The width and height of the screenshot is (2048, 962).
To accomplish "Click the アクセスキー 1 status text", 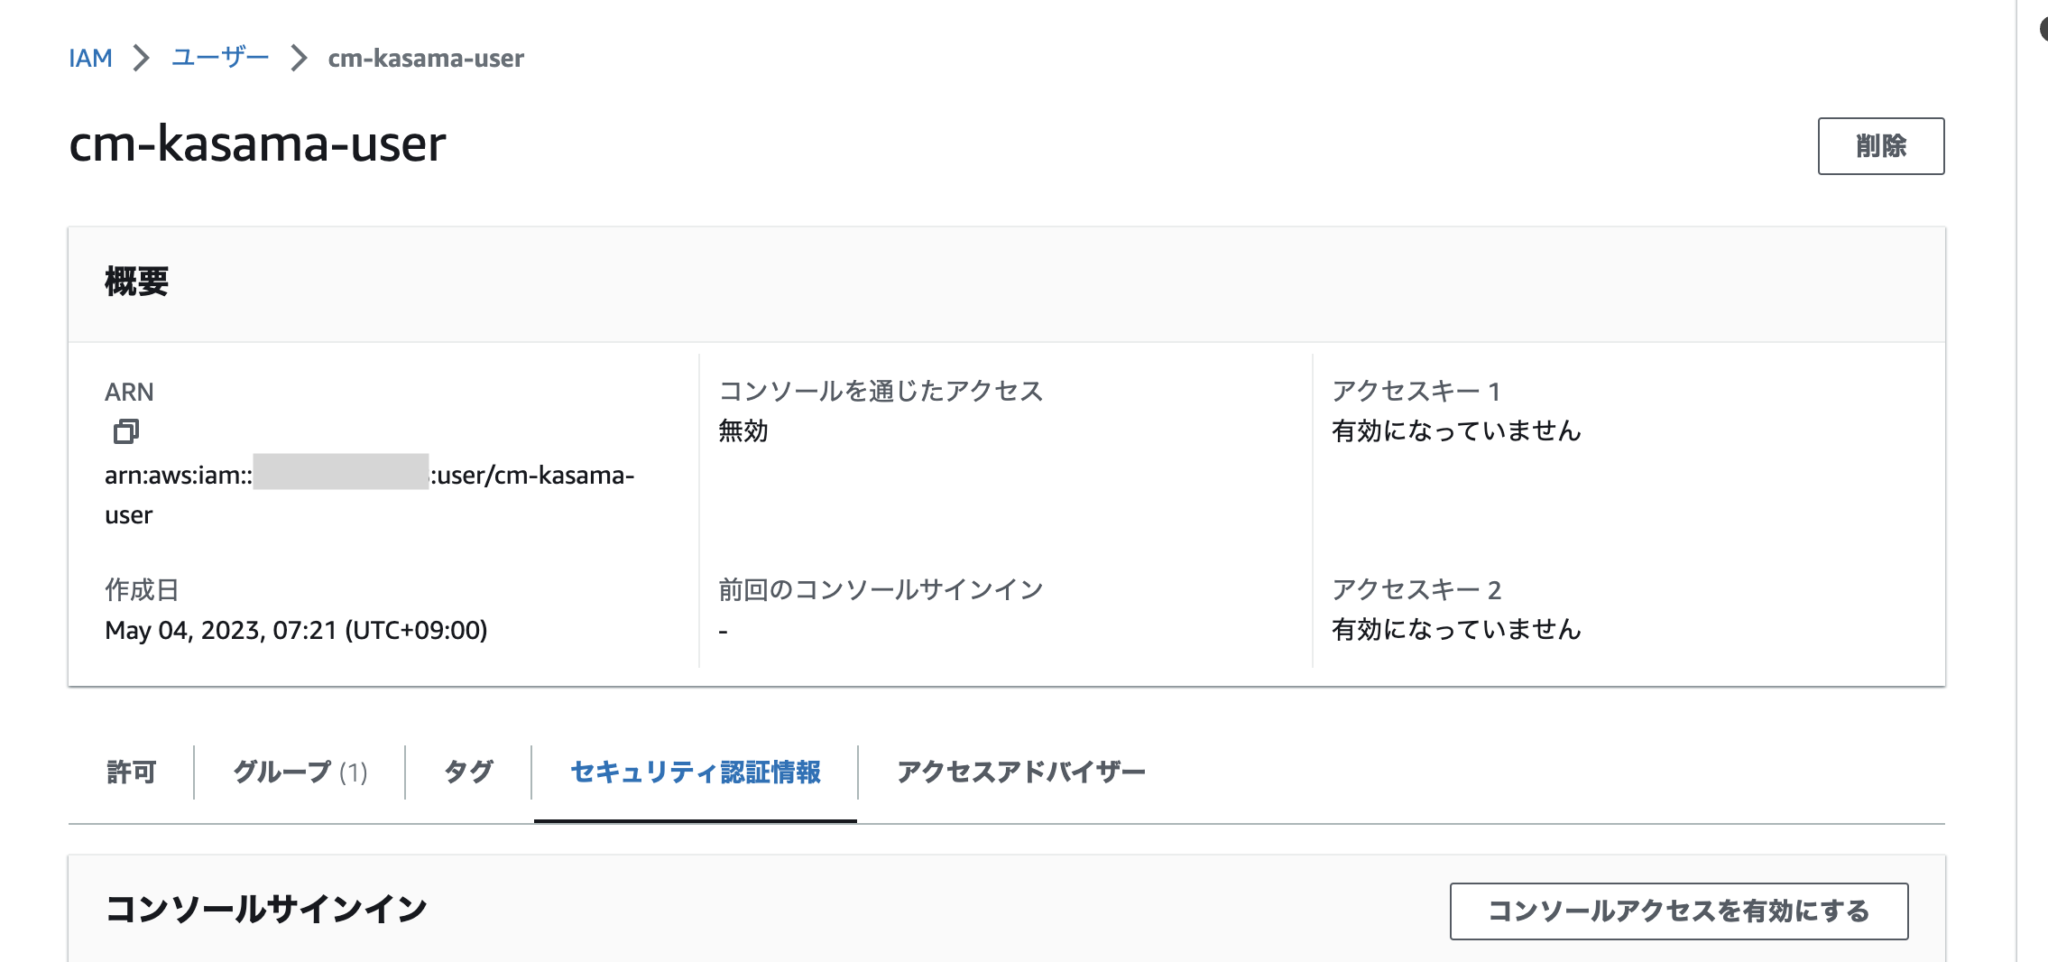I will [x=1455, y=431].
